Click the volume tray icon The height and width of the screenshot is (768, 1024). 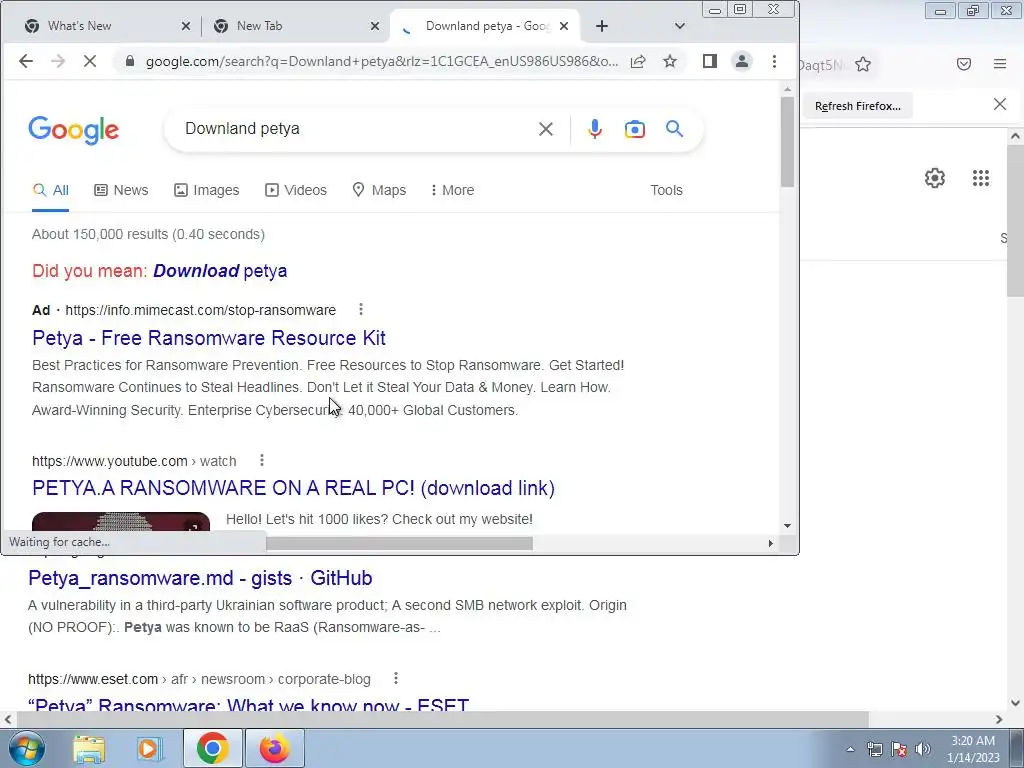pos(923,749)
